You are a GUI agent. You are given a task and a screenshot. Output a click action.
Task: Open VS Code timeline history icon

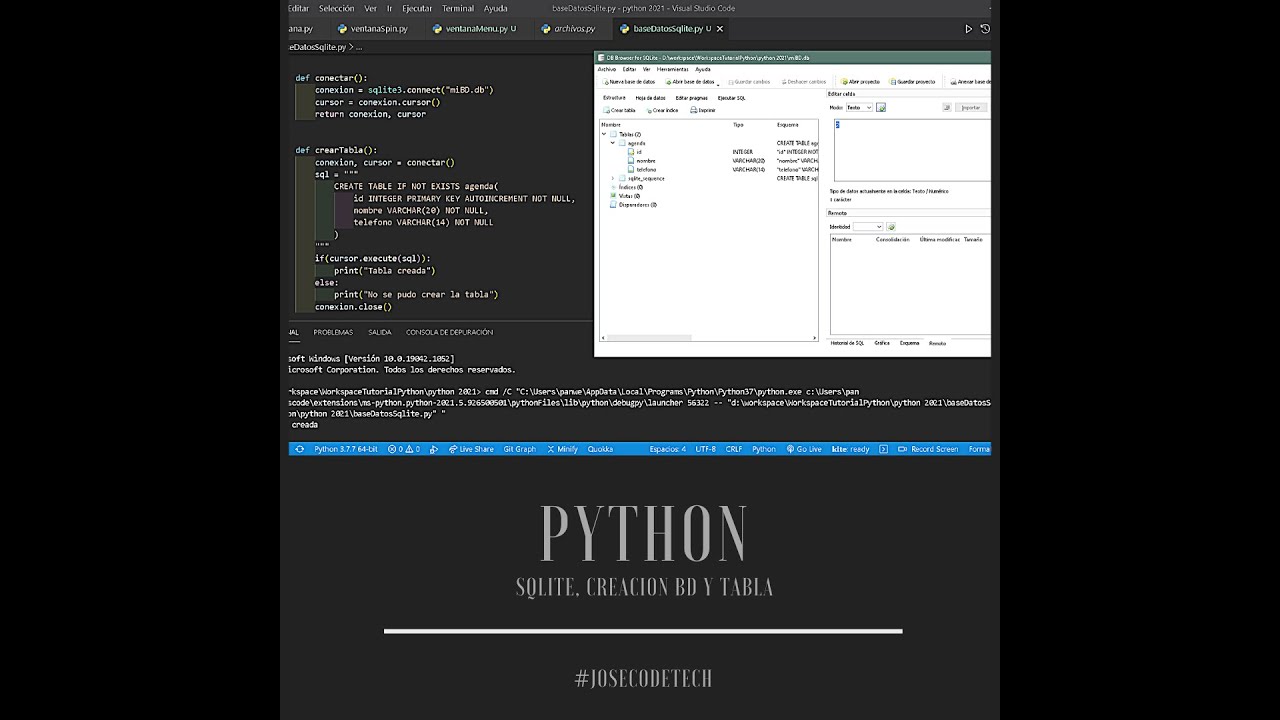(985, 29)
